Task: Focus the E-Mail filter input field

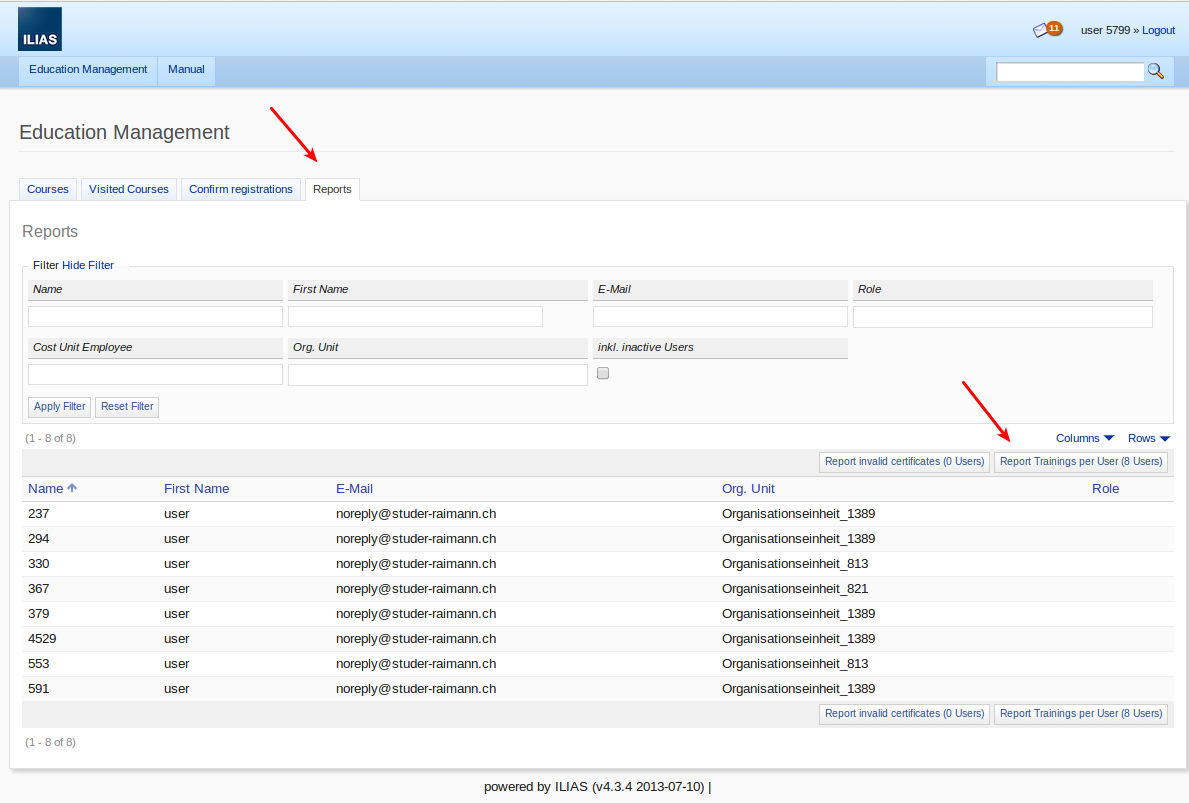Action: coord(720,317)
